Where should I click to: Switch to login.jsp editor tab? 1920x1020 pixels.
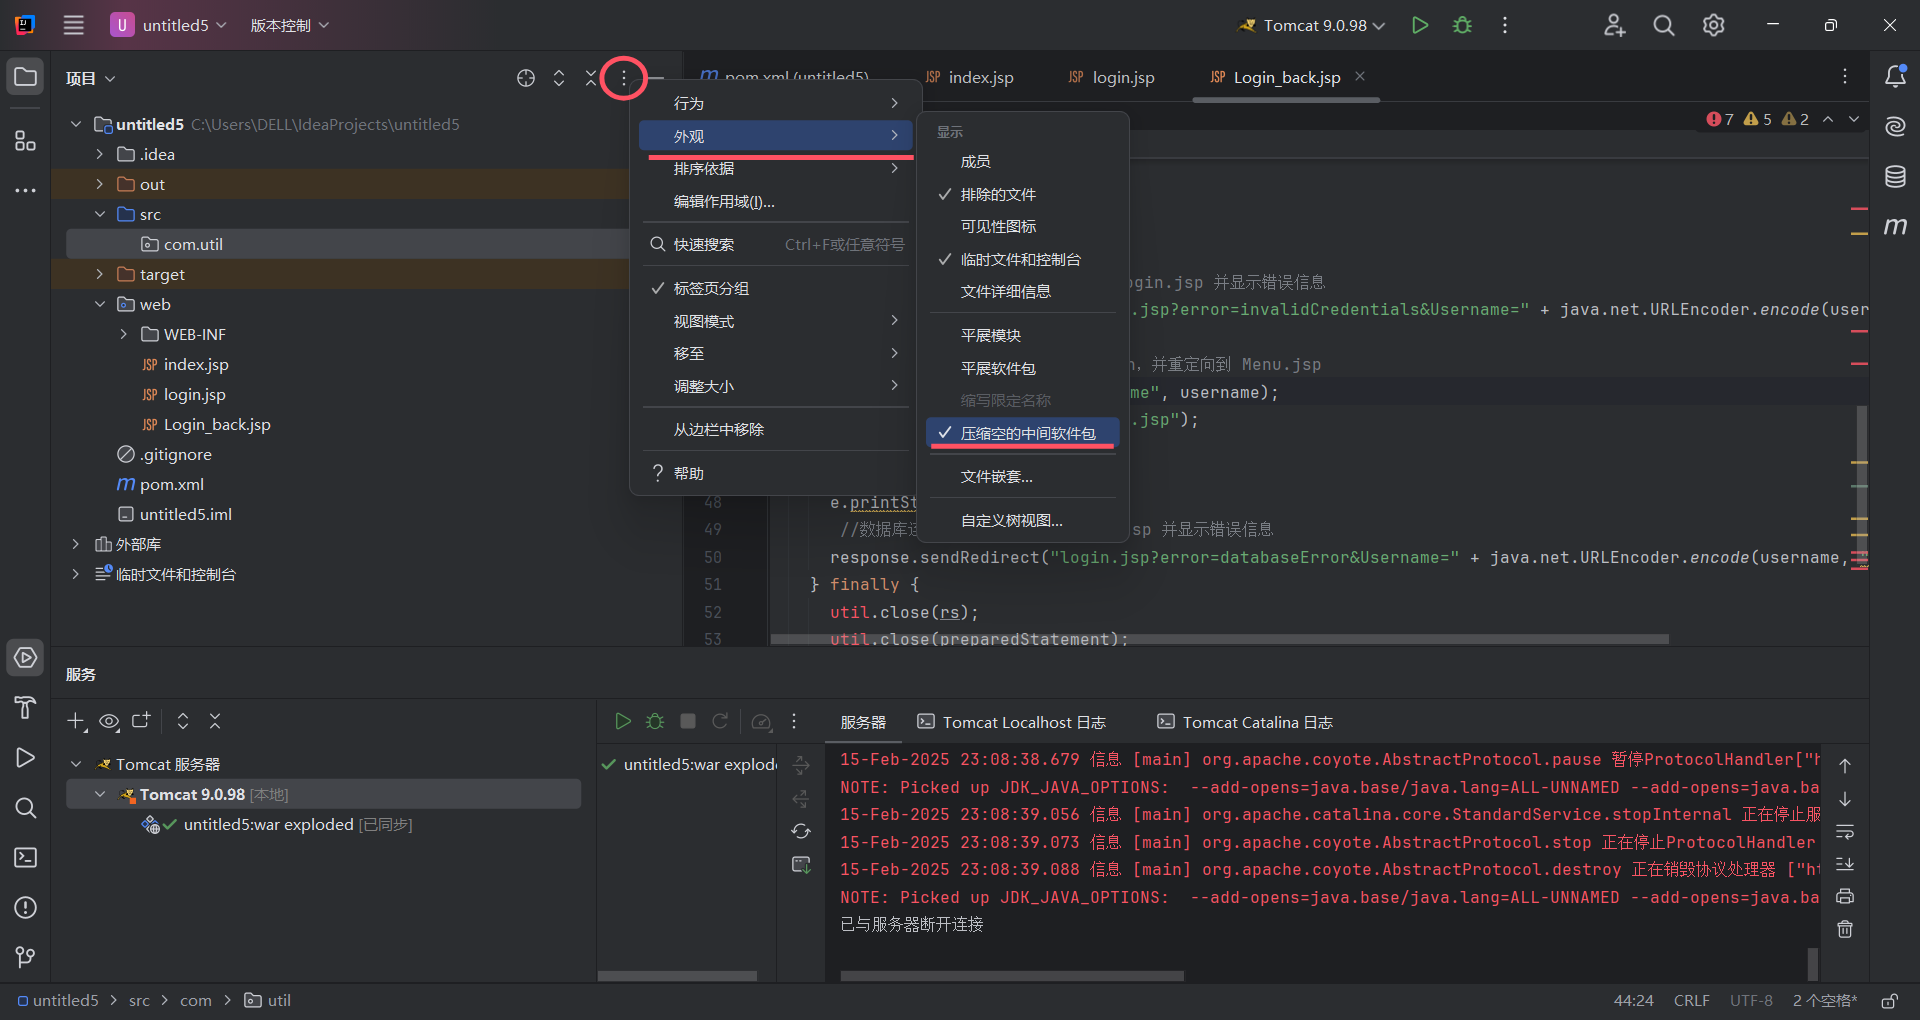click(x=1111, y=77)
